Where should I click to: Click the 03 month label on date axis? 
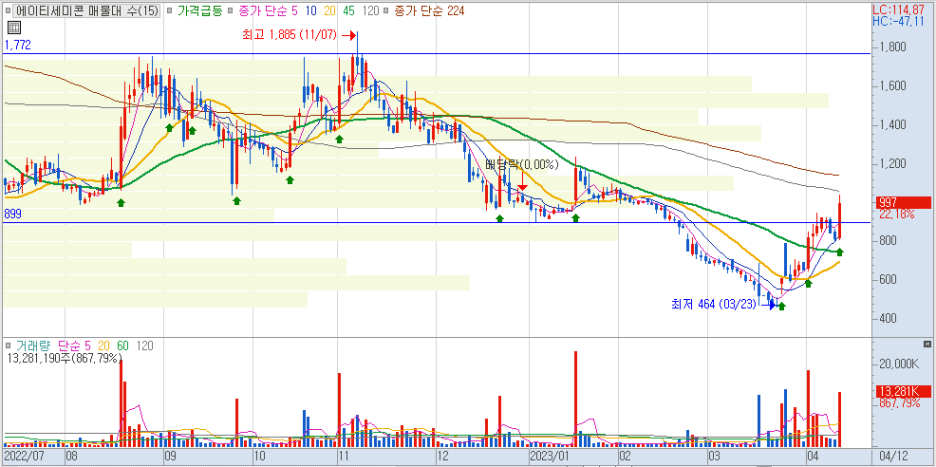[x=714, y=456]
